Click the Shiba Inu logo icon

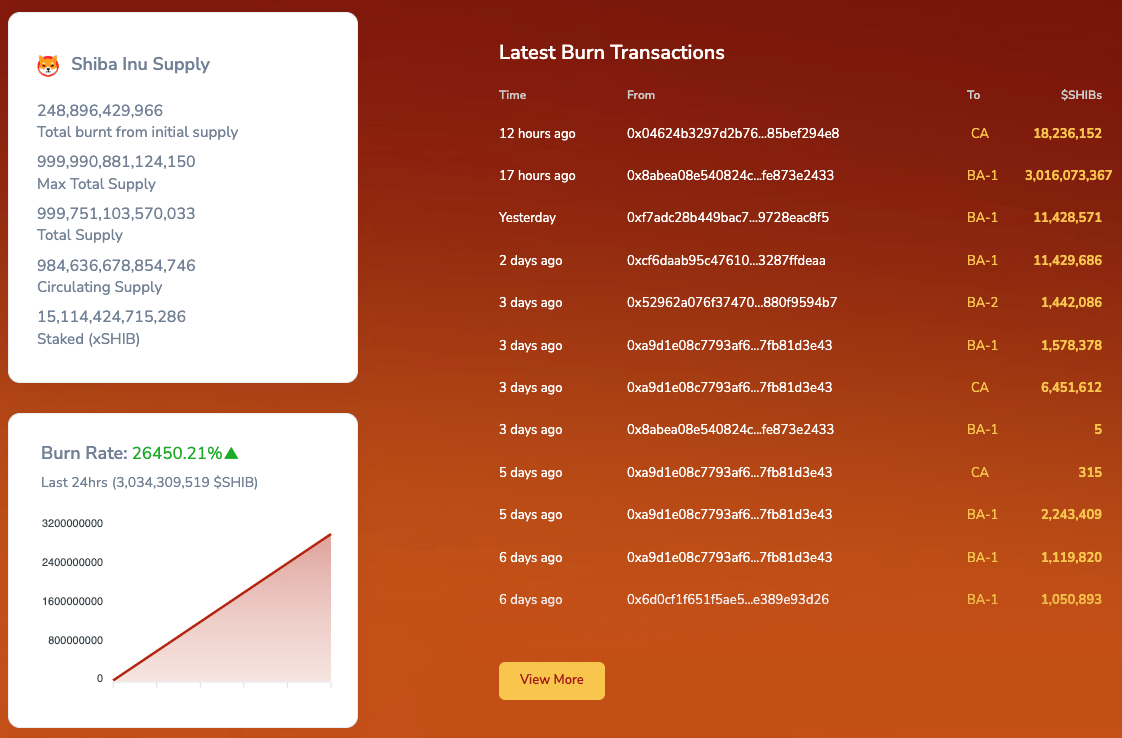coord(48,65)
